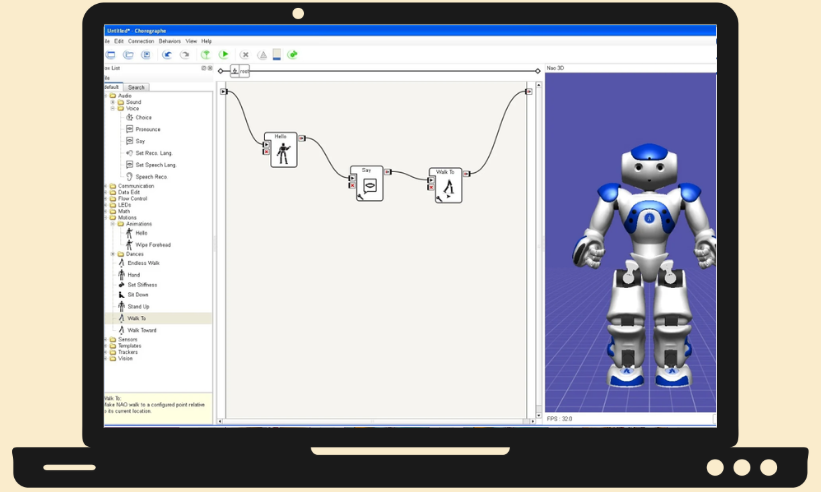Click the Redo arrow in toolbar
Image resolution: width=821 pixels, height=492 pixels.
coord(184,55)
